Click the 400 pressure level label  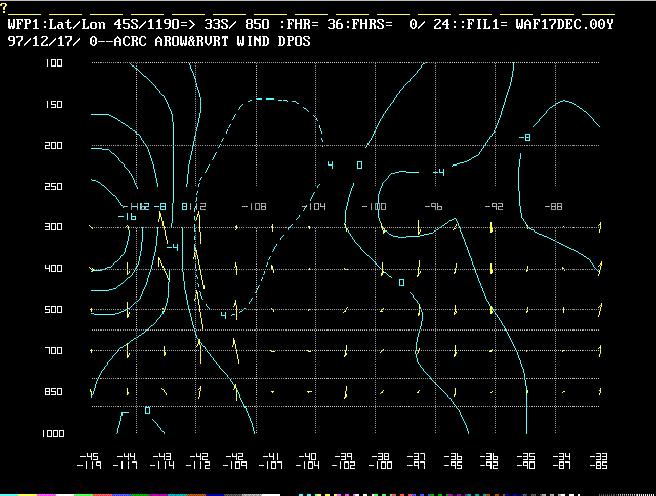[54, 268]
